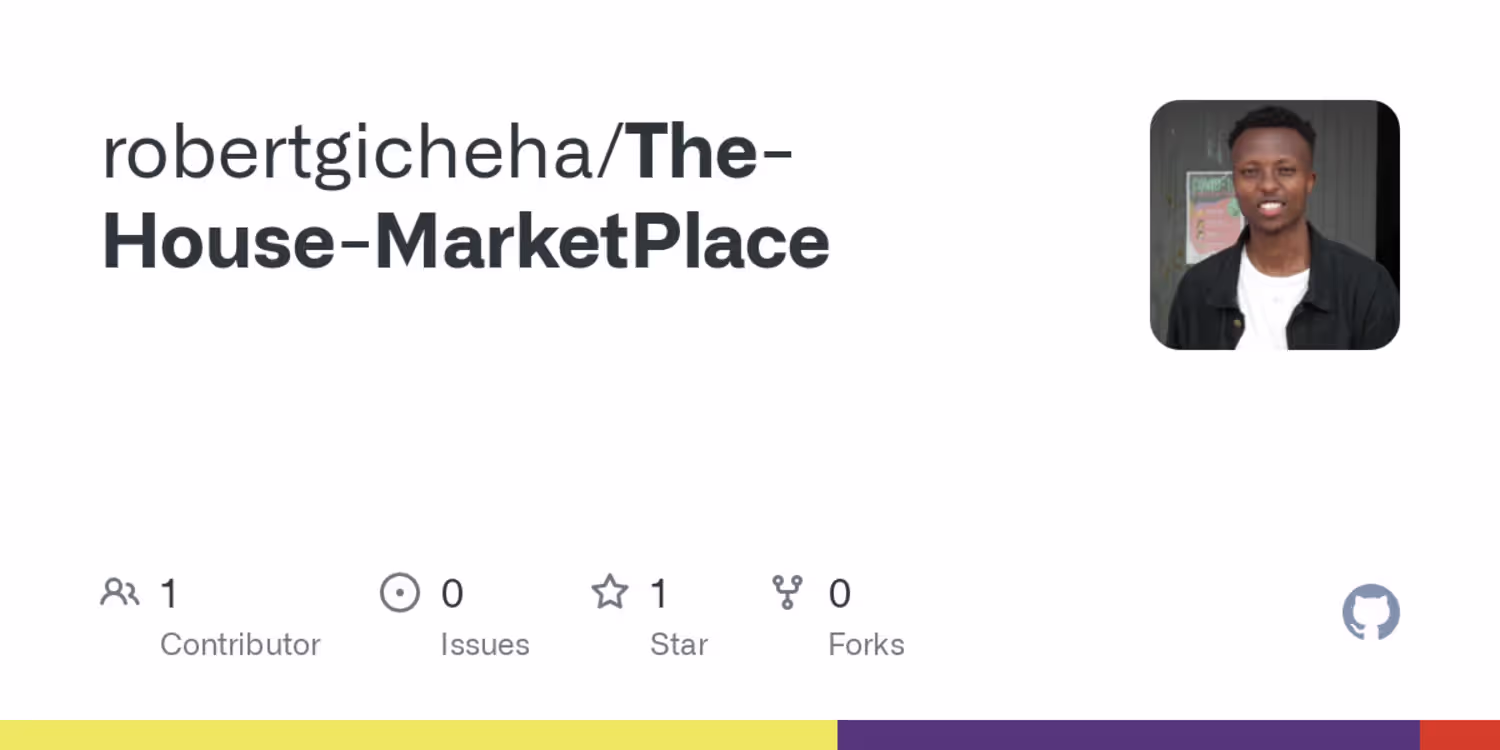
Task: Click the owner name robertgicheha
Action: tap(348, 152)
